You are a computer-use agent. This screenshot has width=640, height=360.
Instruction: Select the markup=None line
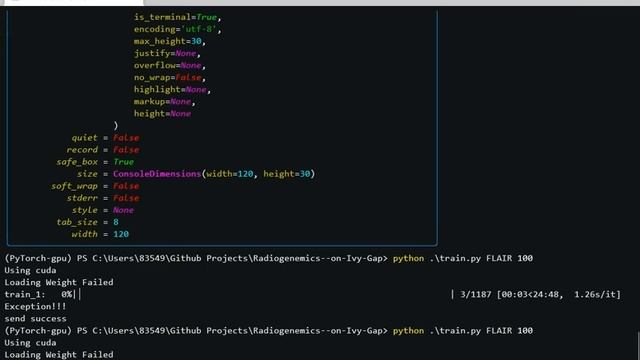(164, 102)
